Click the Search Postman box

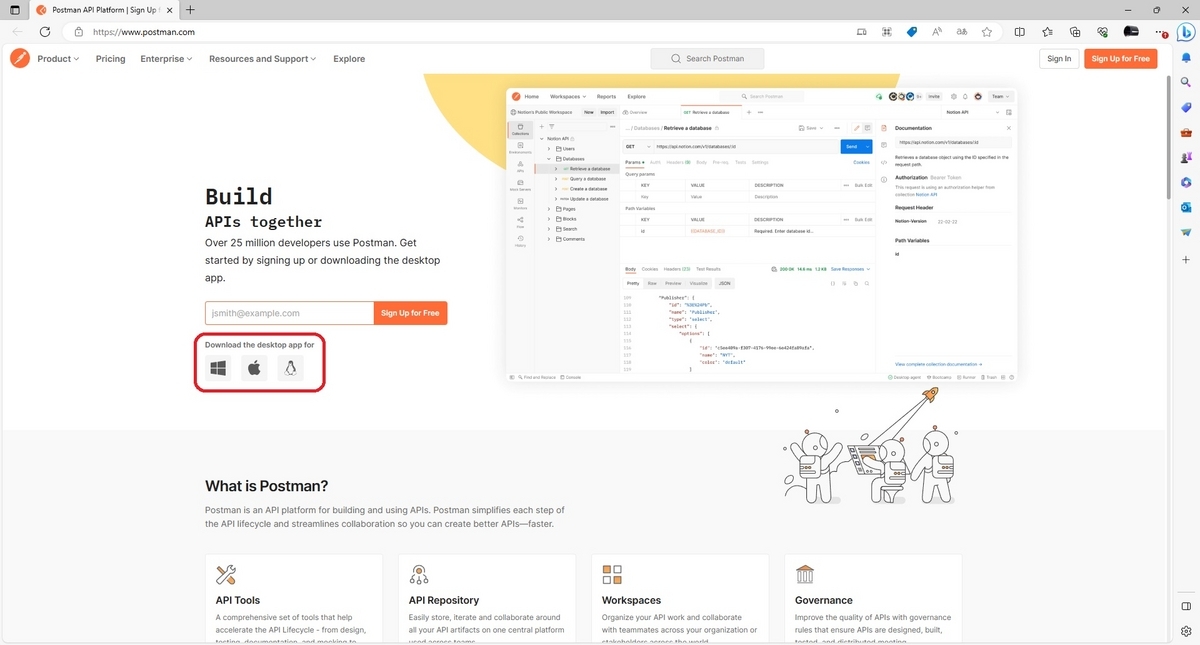click(707, 58)
